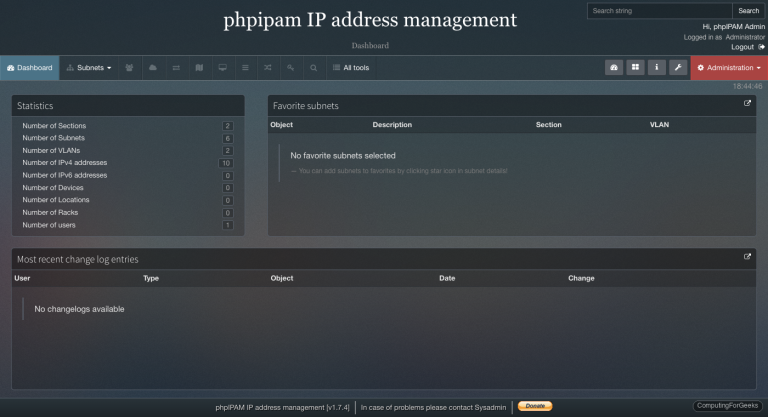
Task: Click the VLAN column header
Action: click(x=659, y=124)
